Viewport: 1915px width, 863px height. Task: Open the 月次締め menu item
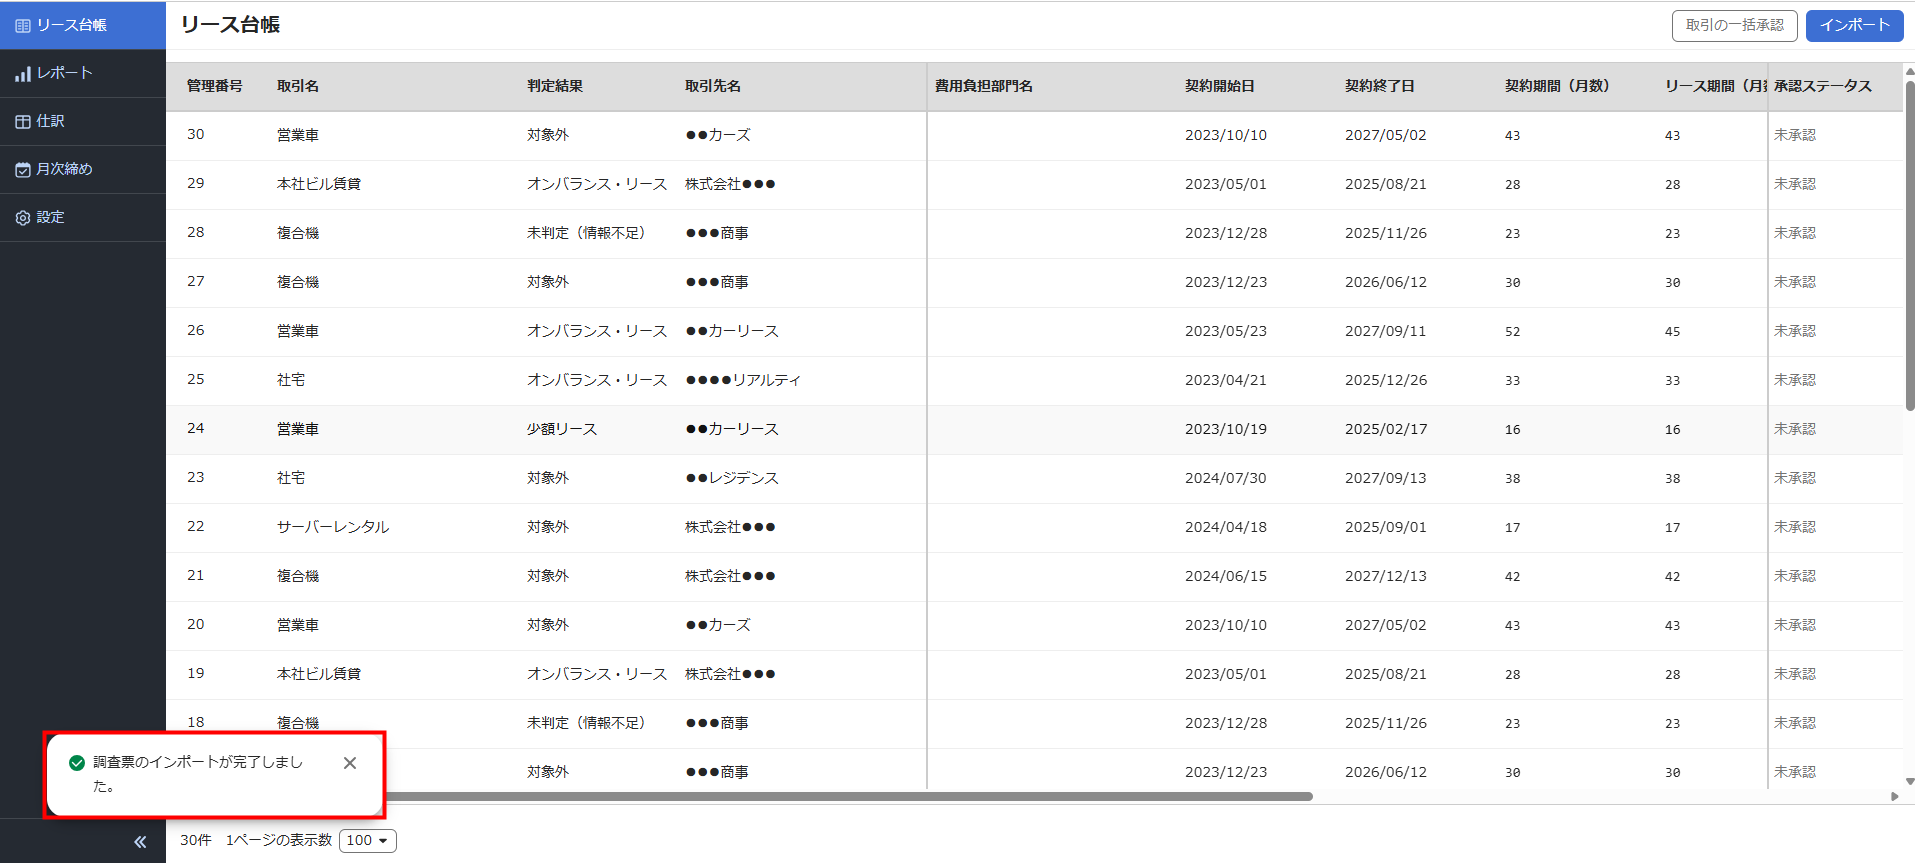pyautogui.click(x=64, y=169)
